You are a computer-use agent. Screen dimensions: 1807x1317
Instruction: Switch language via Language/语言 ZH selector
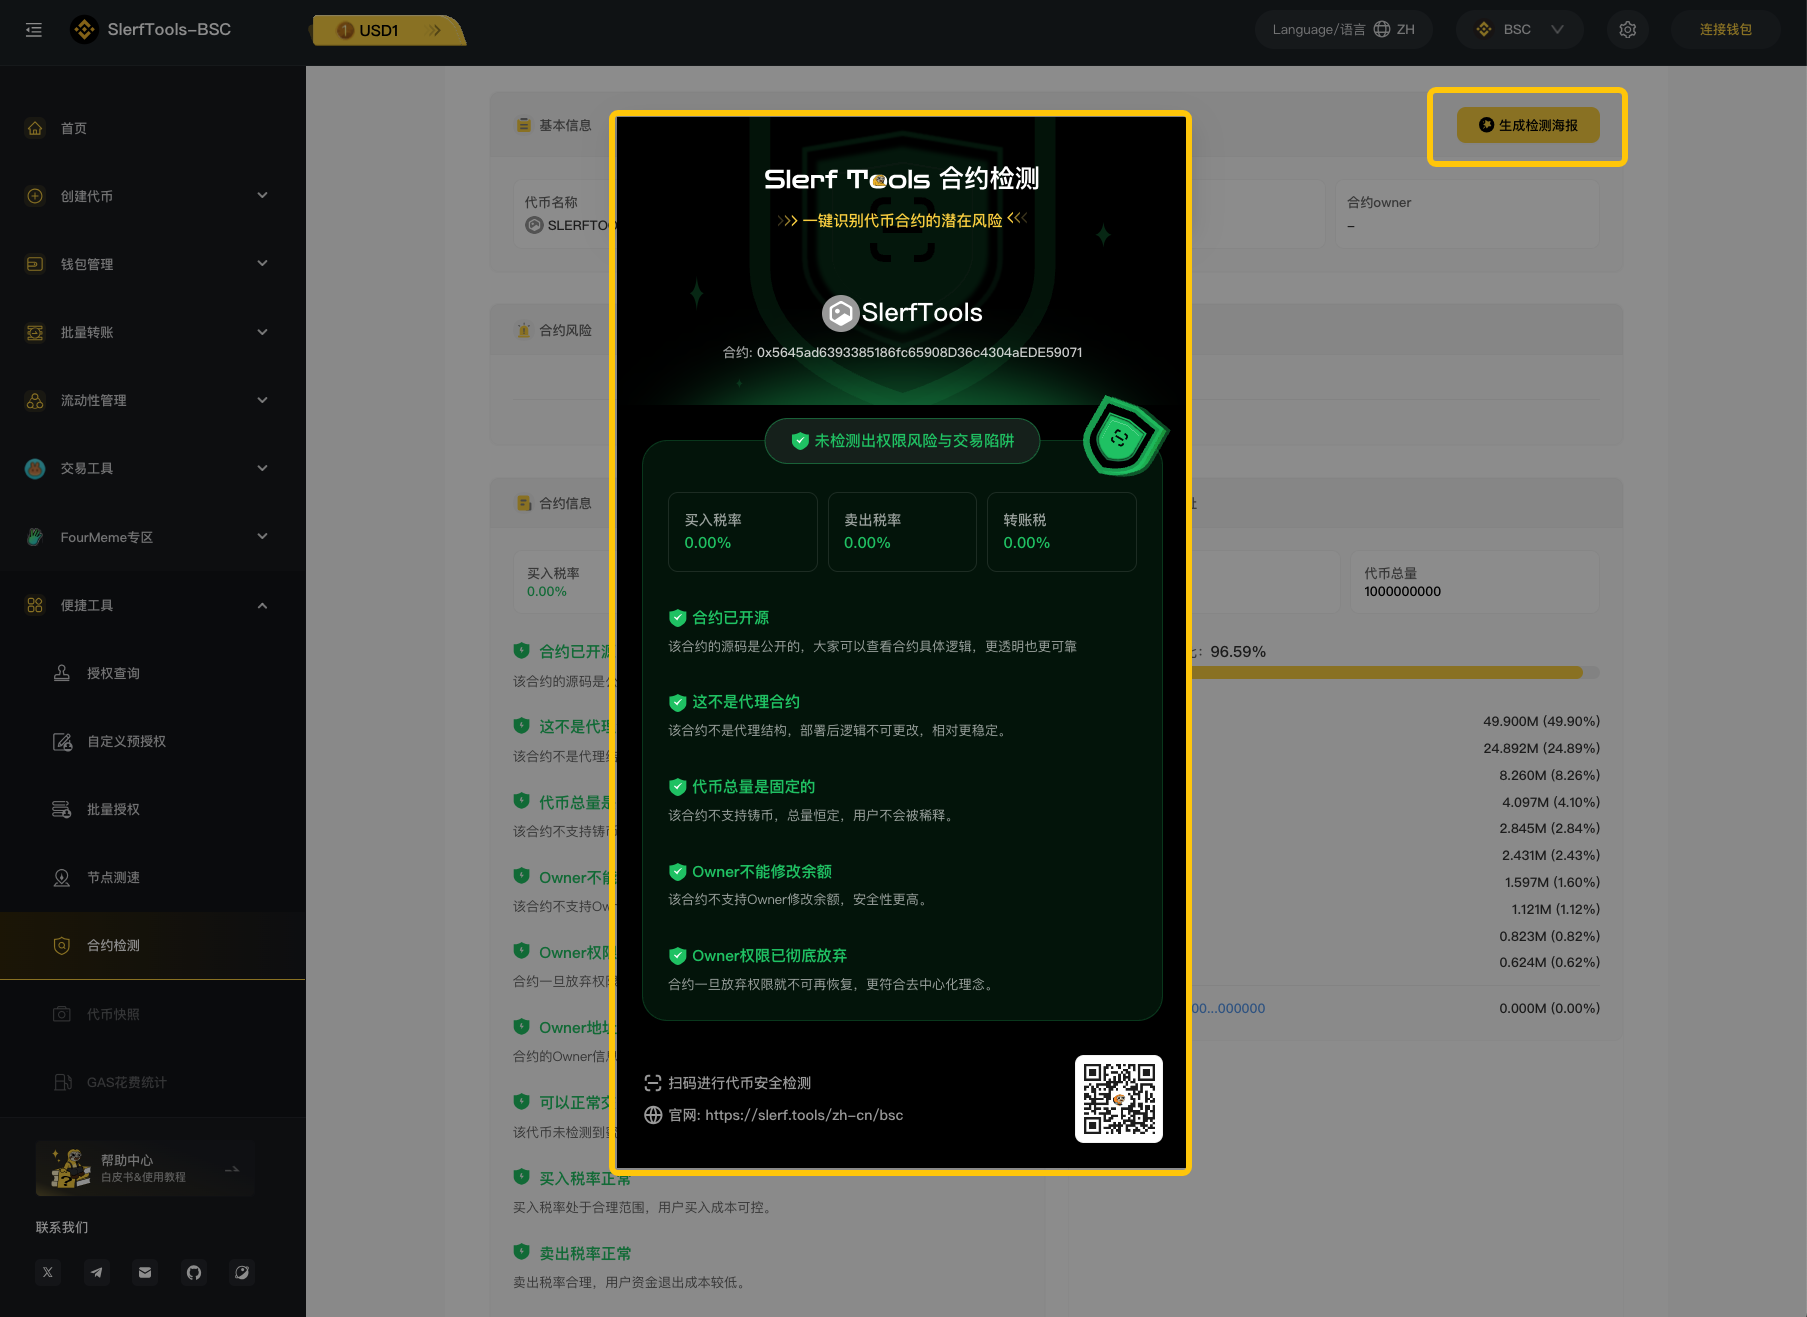pos(1343,30)
